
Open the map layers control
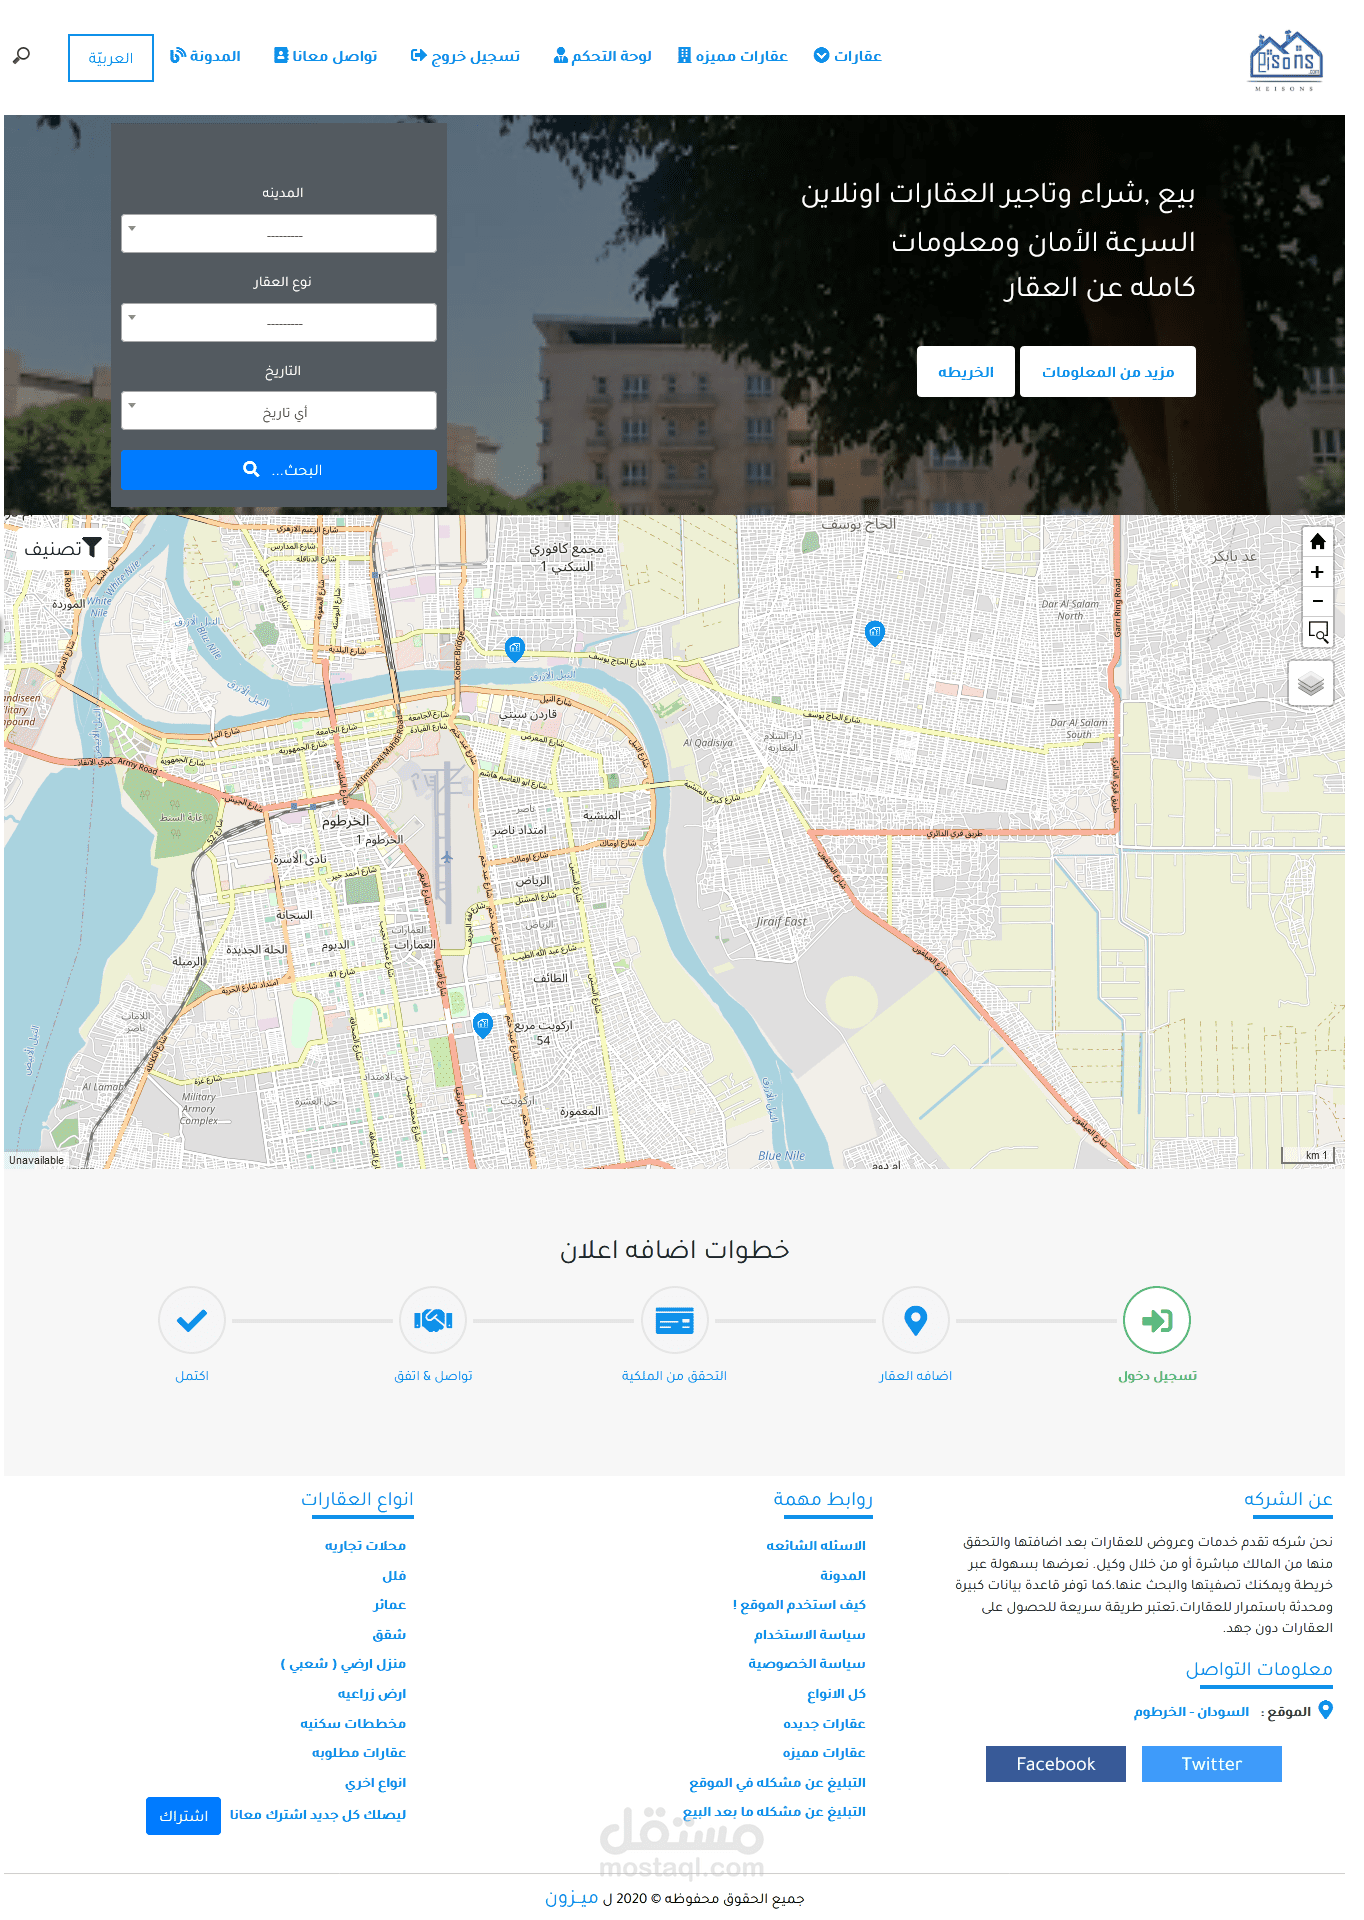pyautogui.click(x=1311, y=684)
